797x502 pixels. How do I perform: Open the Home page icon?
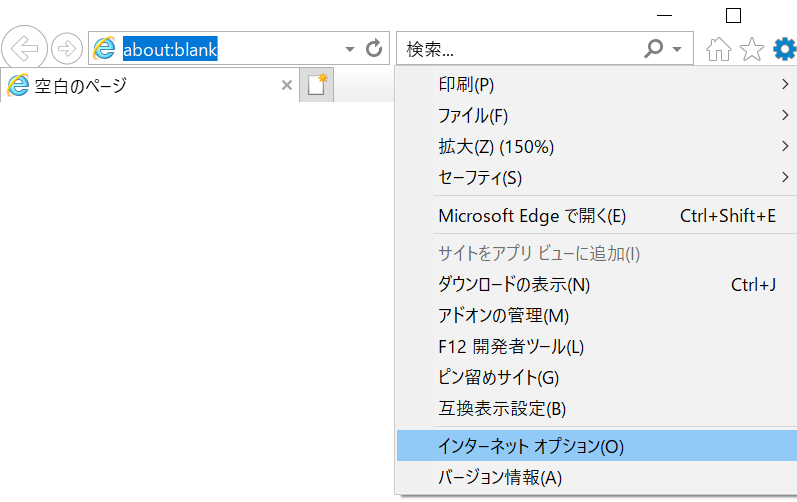coord(718,49)
